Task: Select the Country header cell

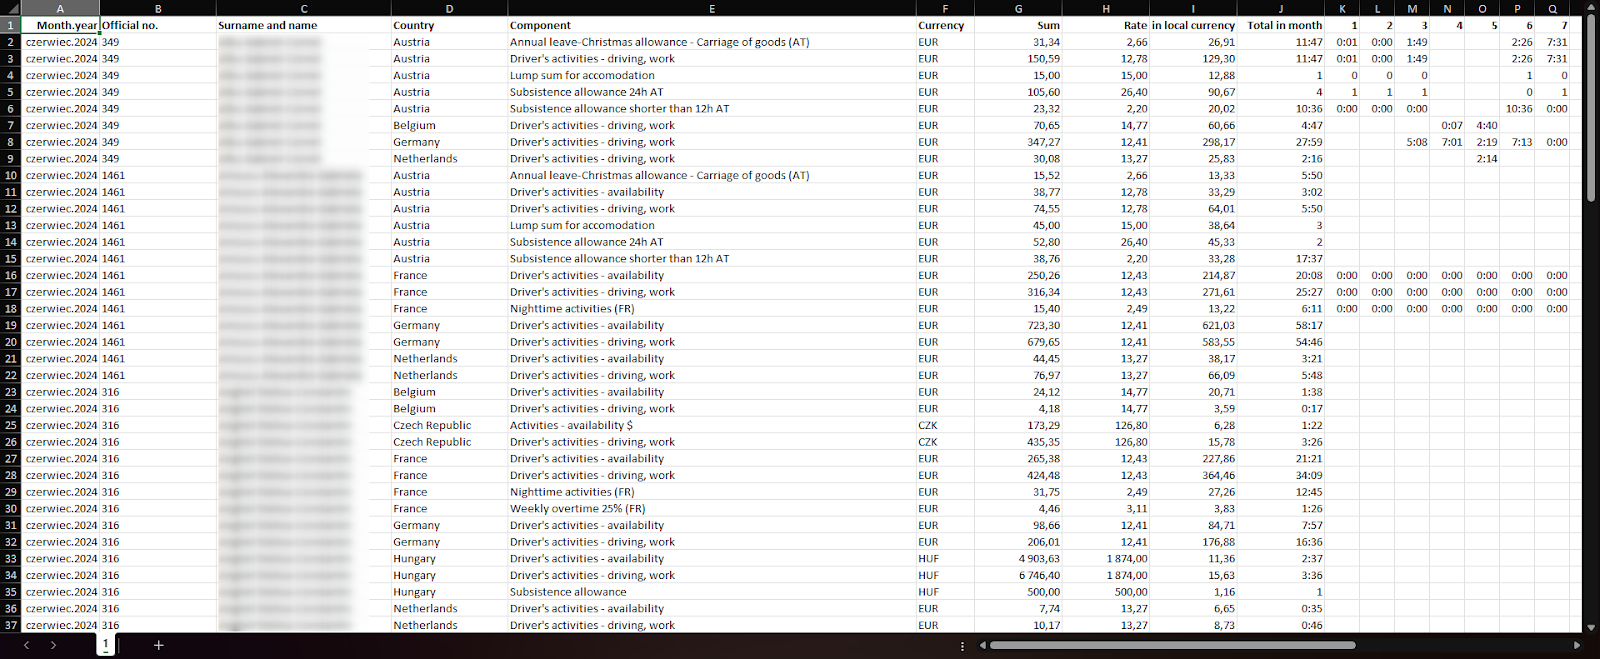Action: [x=449, y=25]
